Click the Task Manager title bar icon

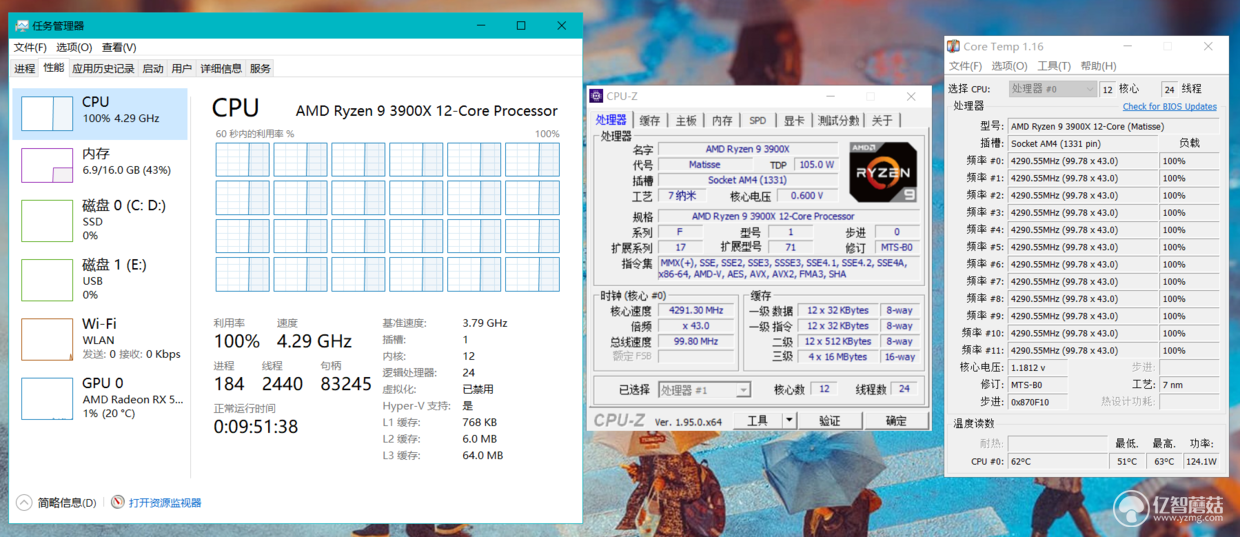pos(21,26)
